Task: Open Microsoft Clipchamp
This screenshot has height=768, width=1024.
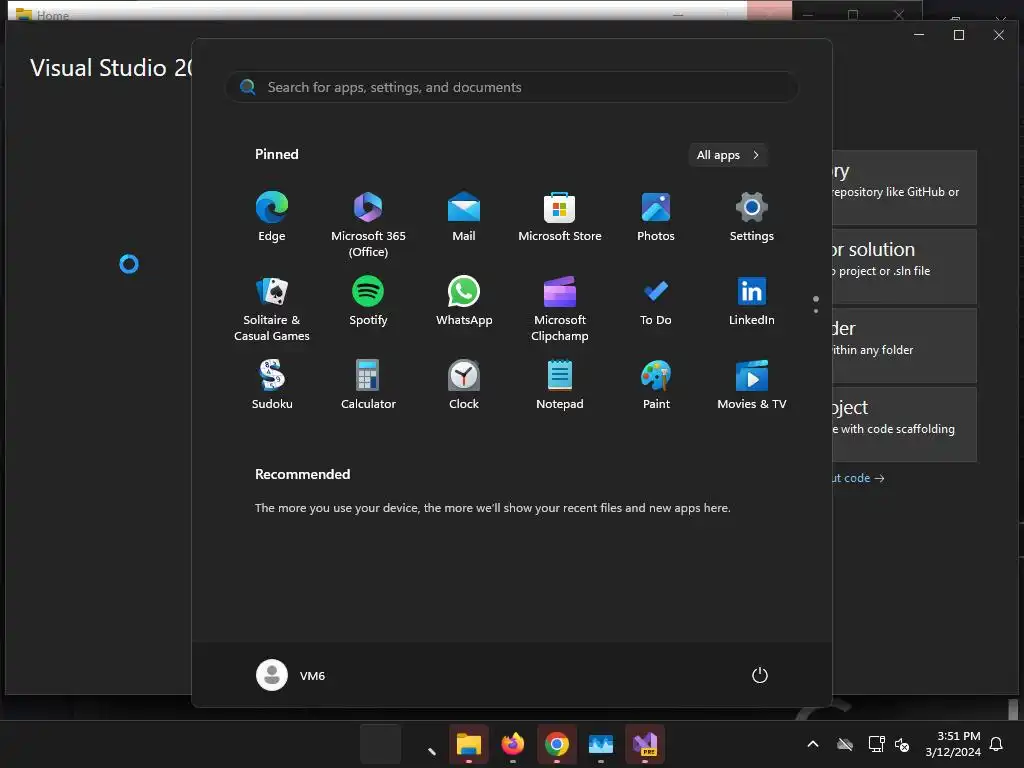Action: [560, 310]
